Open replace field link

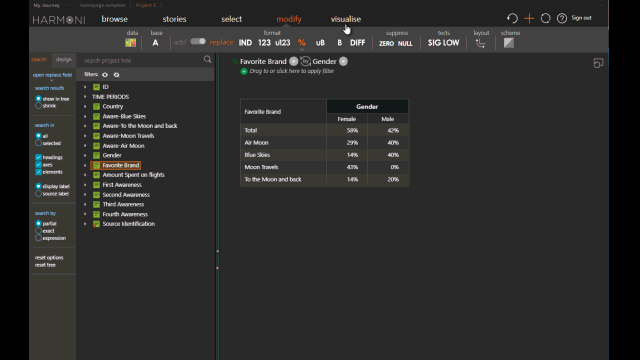click(x=52, y=75)
